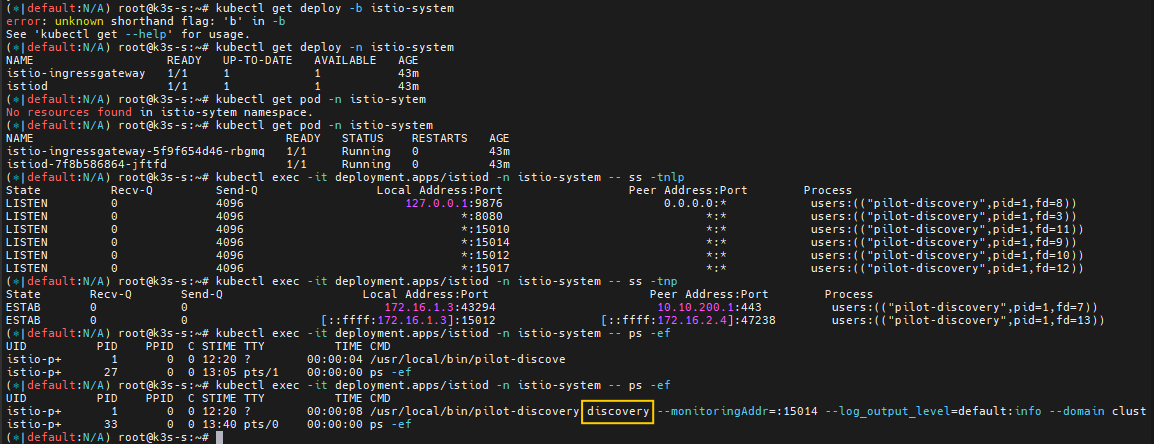Click process entry with 'fd=12'
This screenshot has height=444, width=1154.
point(947,269)
